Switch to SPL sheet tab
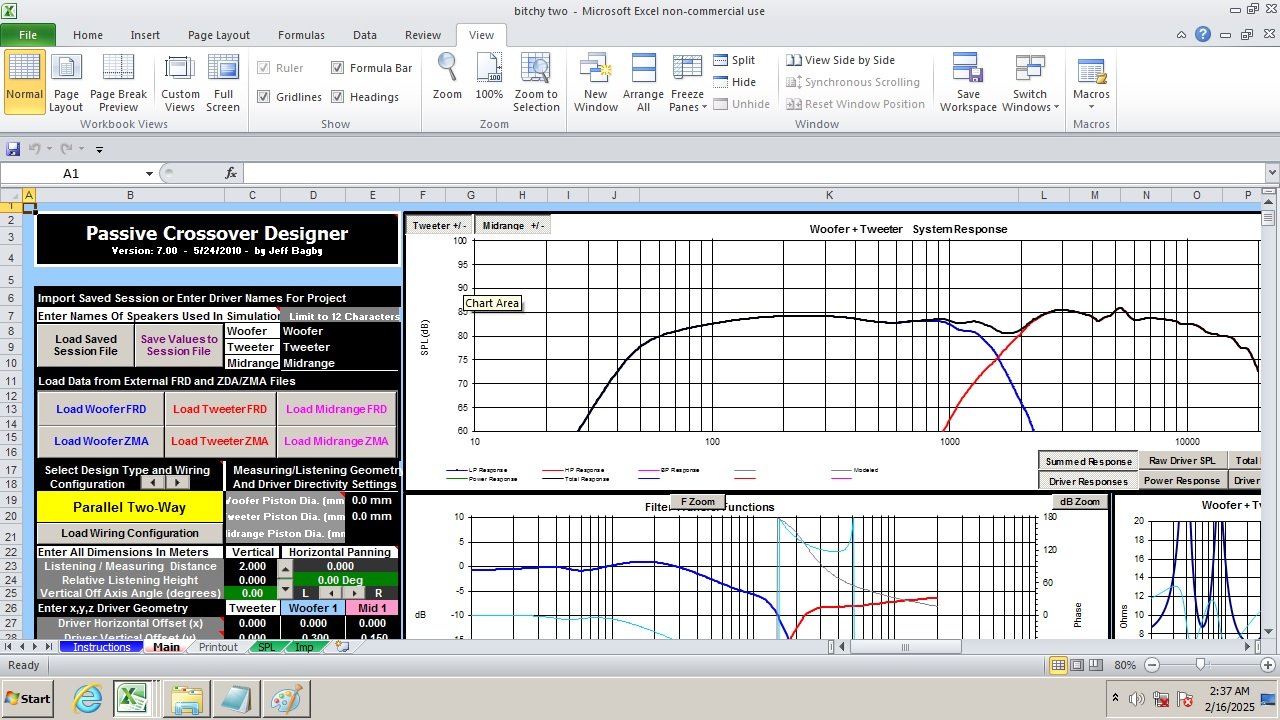The height and width of the screenshot is (720, 1280). pyautogui.click(x=266, y=647)
